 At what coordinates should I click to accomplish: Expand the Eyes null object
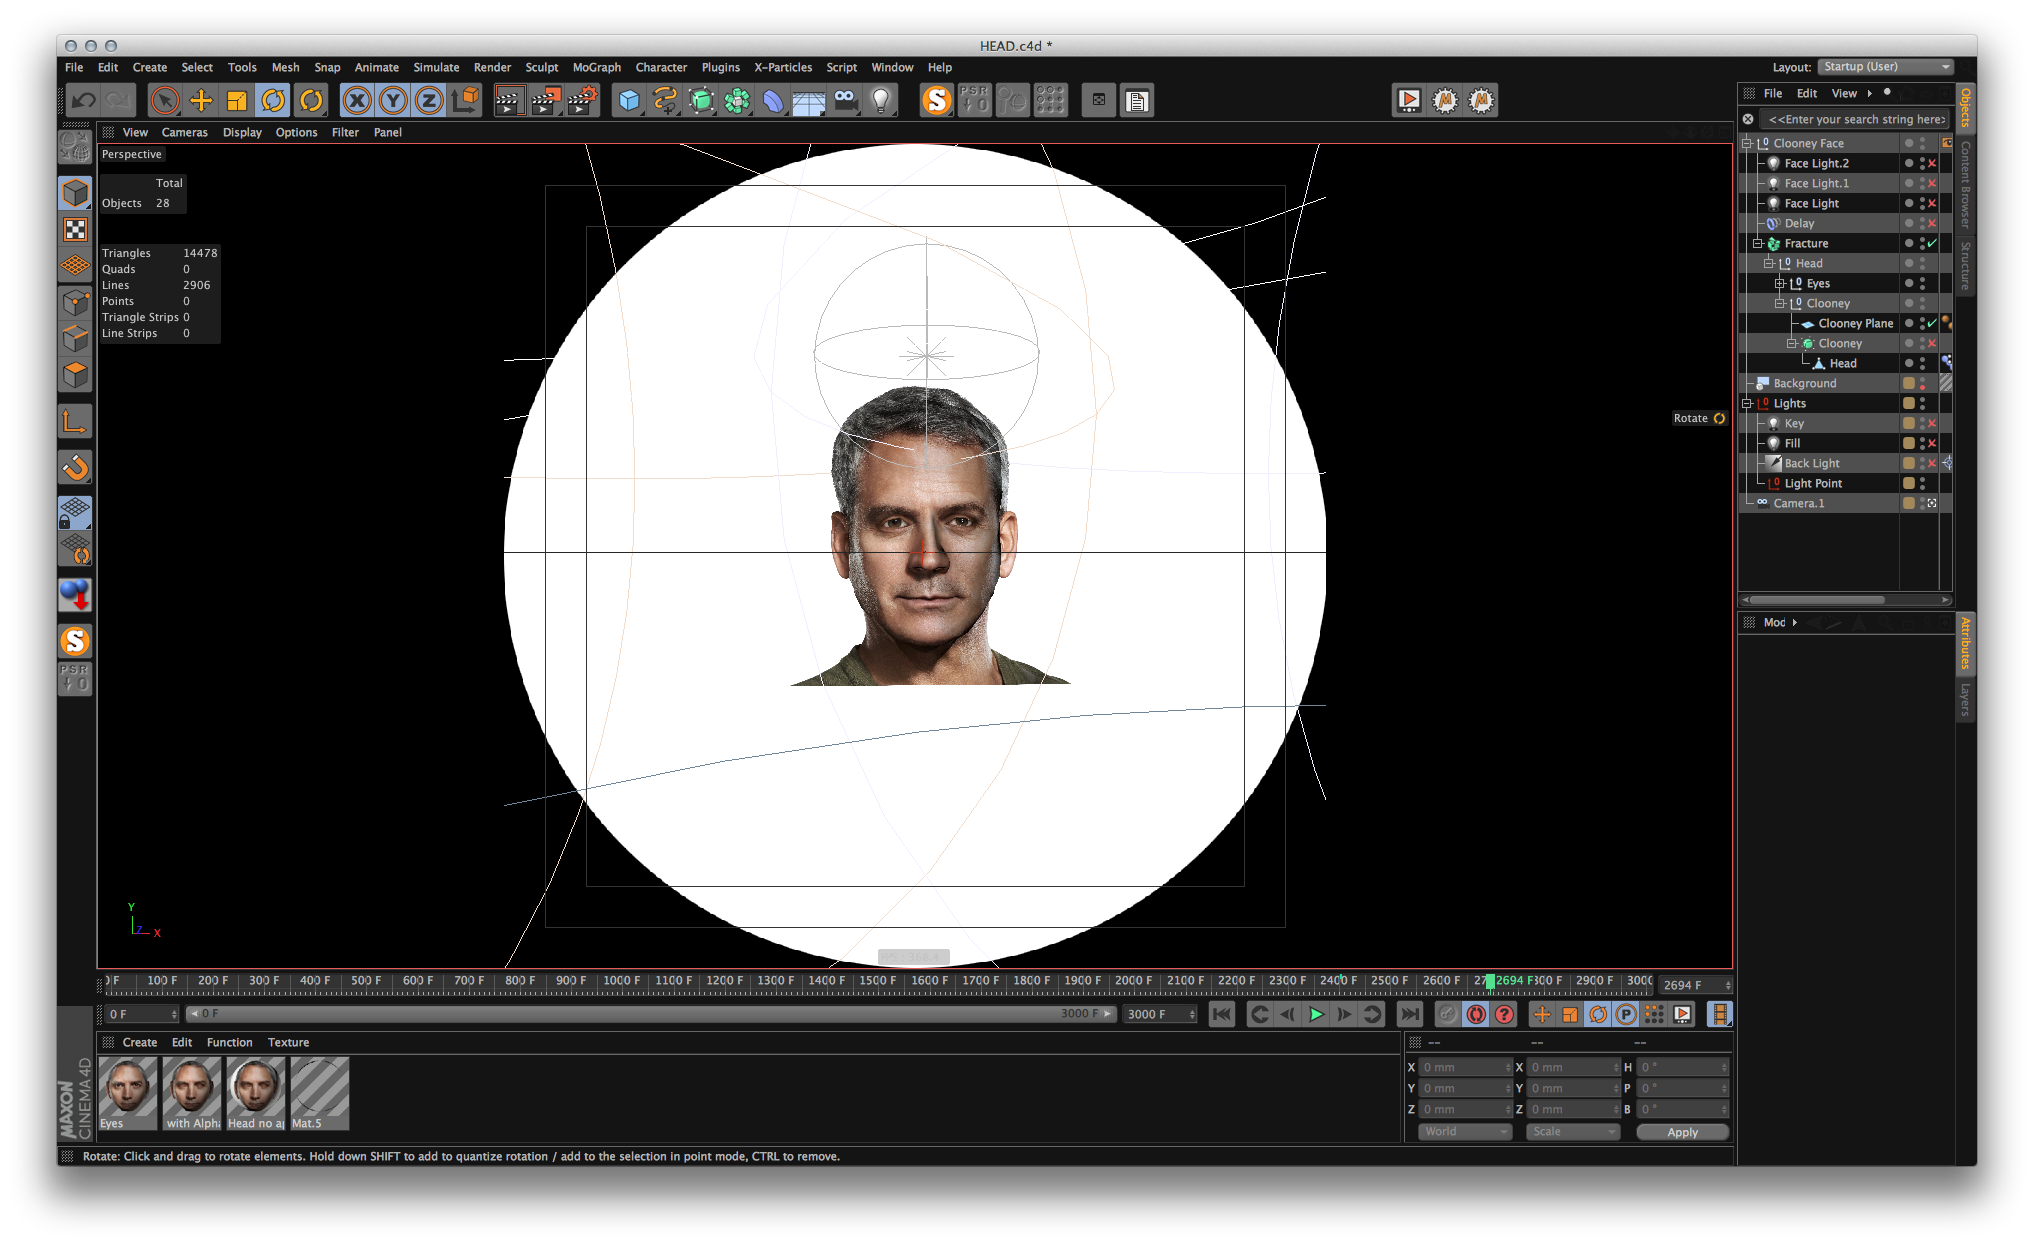pos(1779,284)
